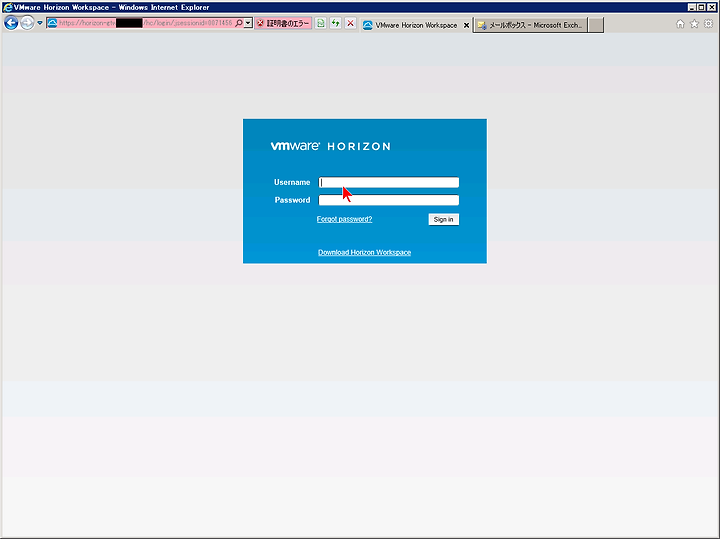The image size is (720, 539).
Task: Click the Download Horizon Workspace link
Action: [365, 252]
